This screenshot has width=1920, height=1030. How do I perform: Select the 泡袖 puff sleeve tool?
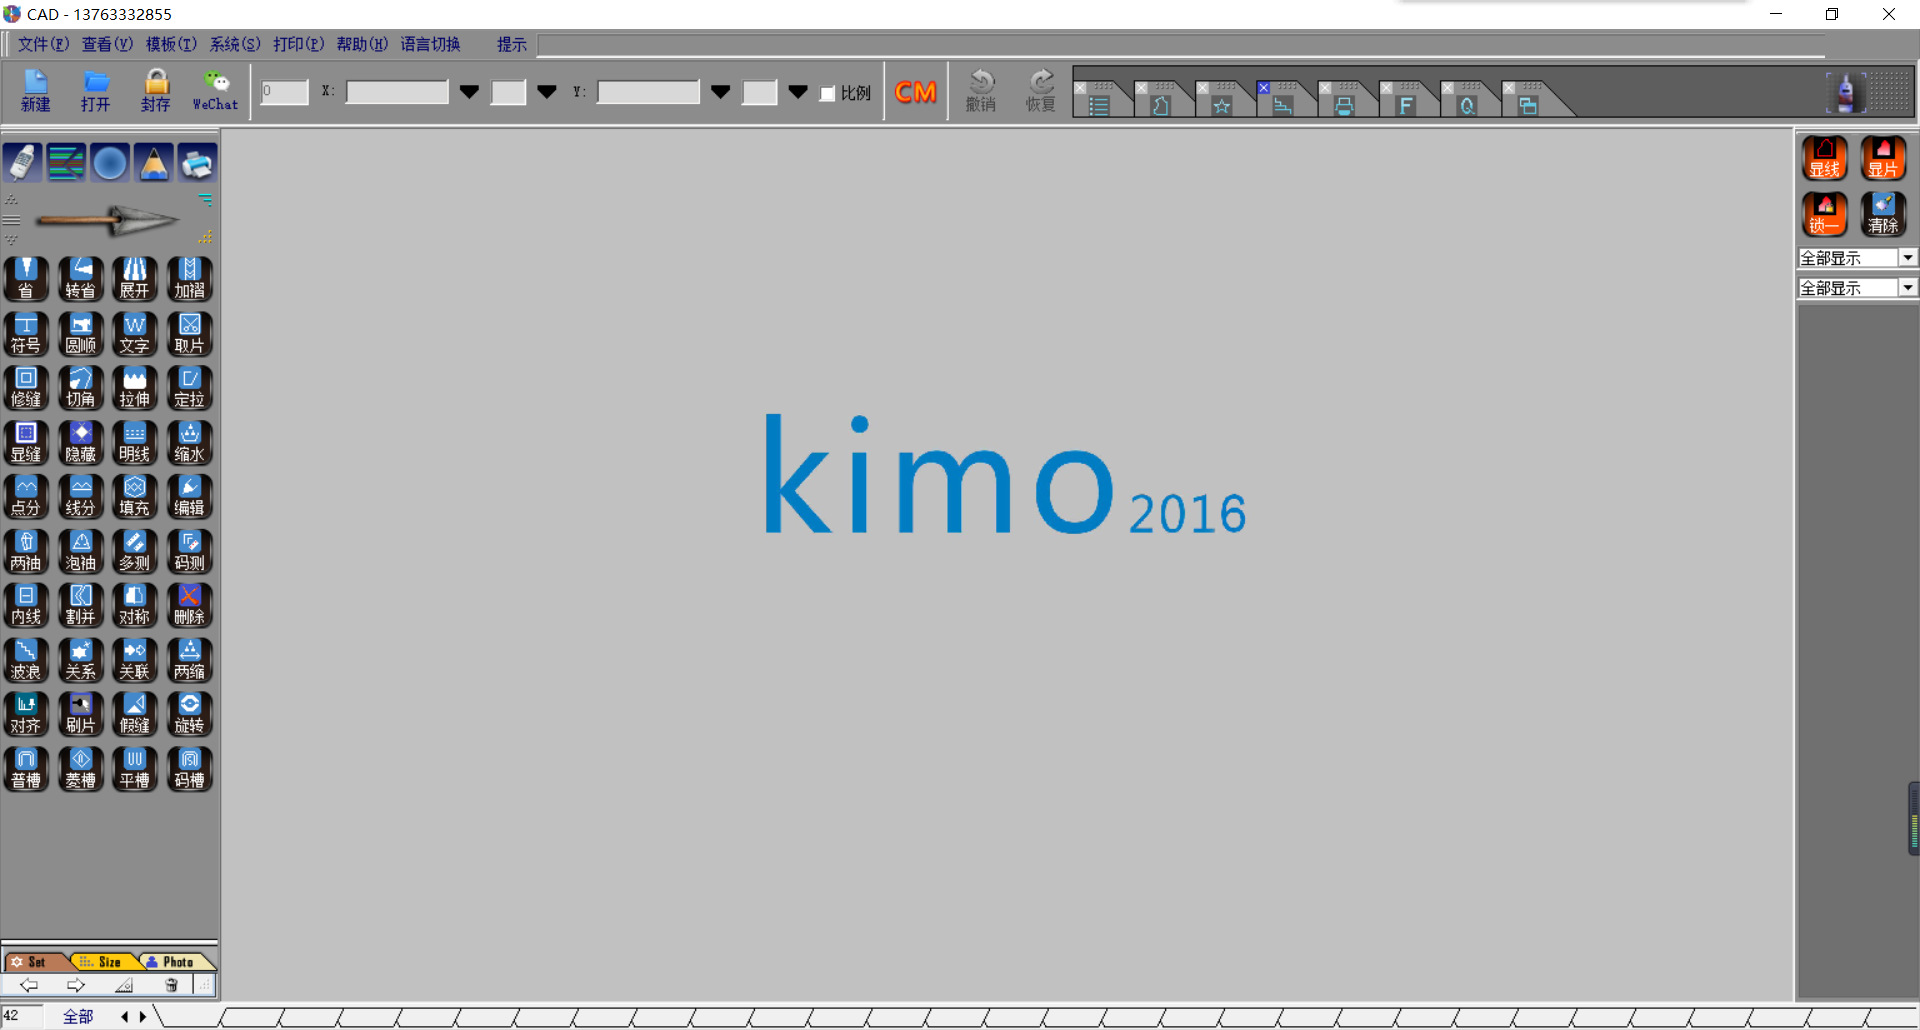[x=81, y=552]
